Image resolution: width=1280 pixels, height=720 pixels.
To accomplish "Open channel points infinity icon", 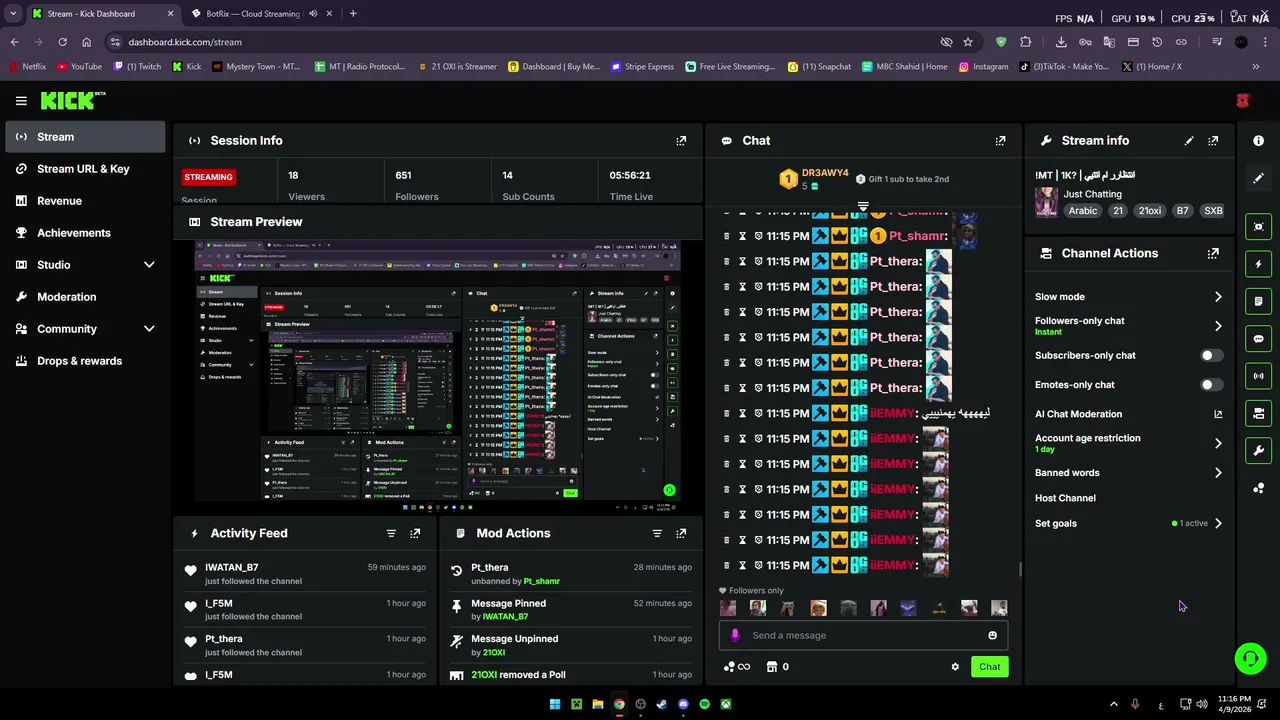I will coord(738,667).
